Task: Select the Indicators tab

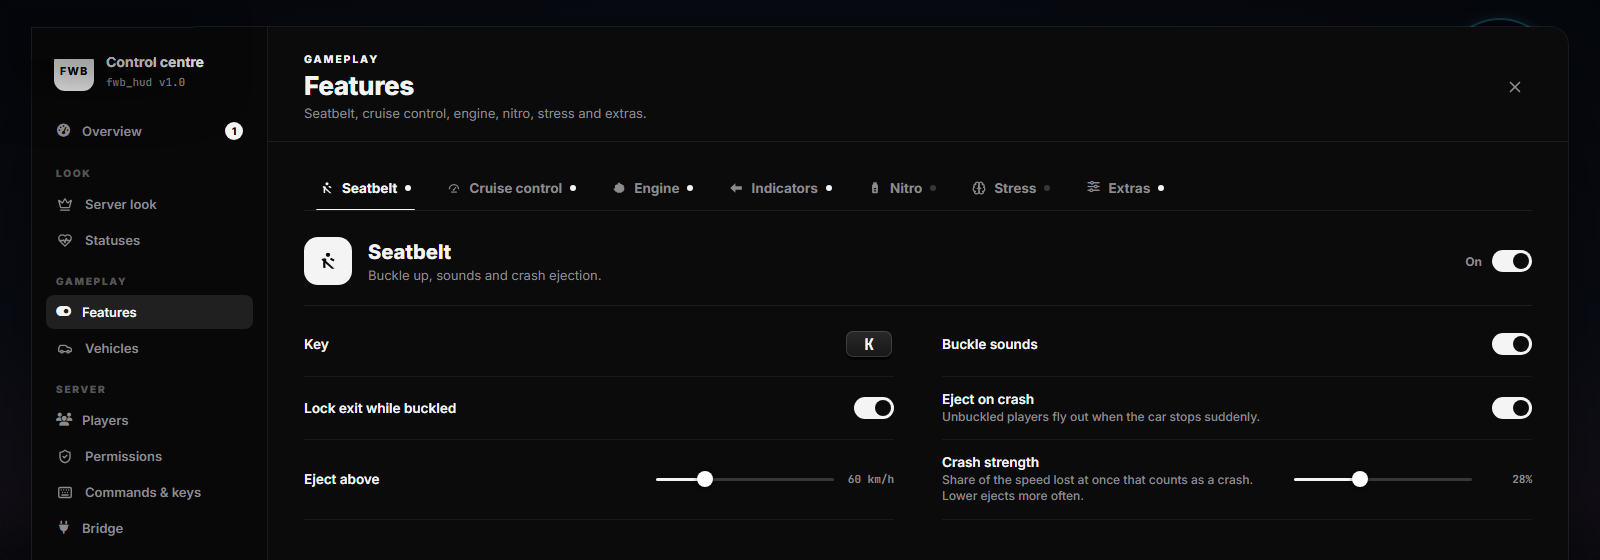Action: pos(781,188)
